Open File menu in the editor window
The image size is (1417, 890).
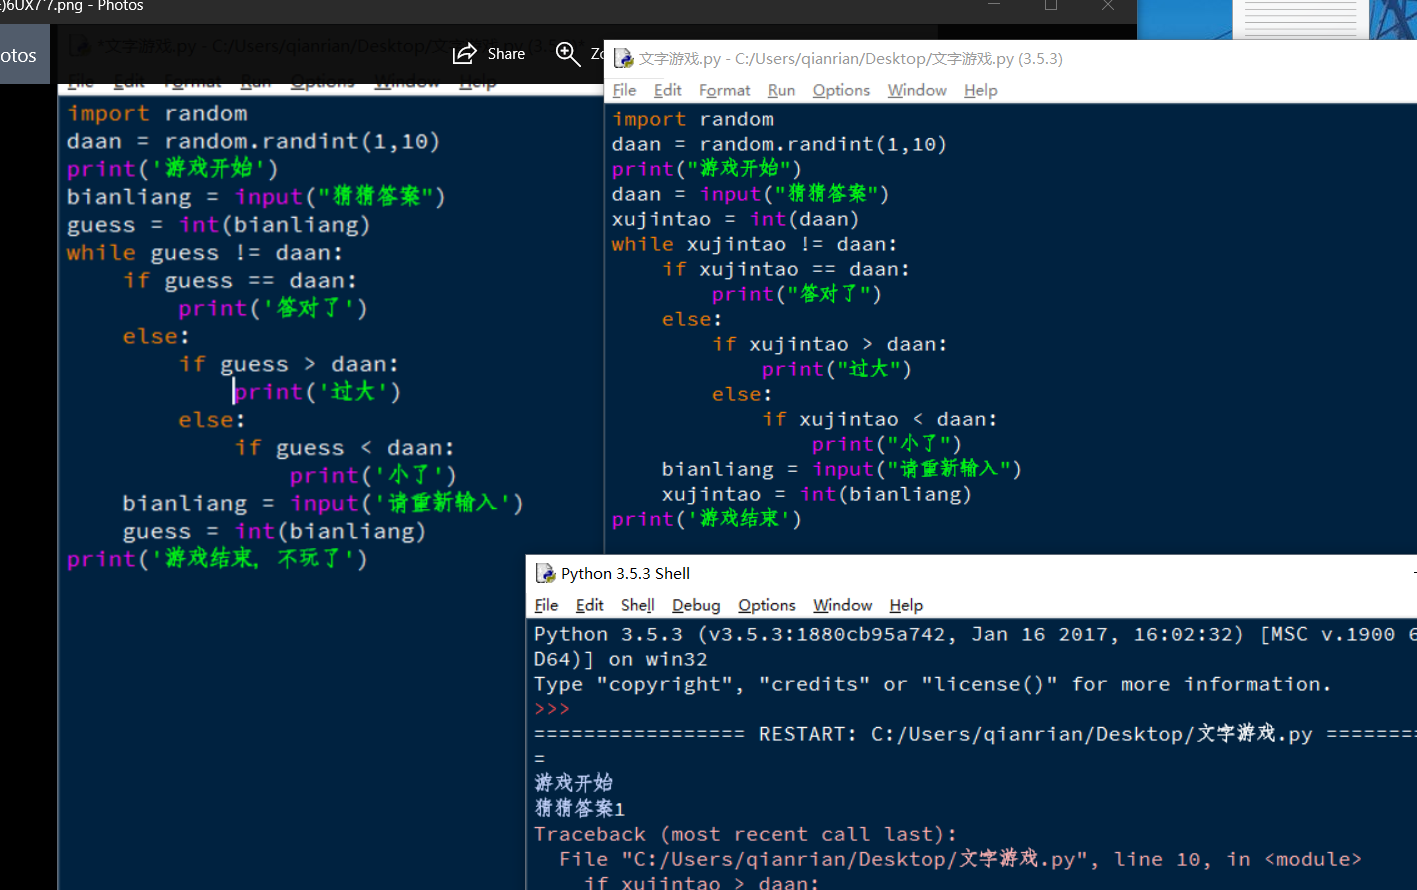tap(625, 90)
